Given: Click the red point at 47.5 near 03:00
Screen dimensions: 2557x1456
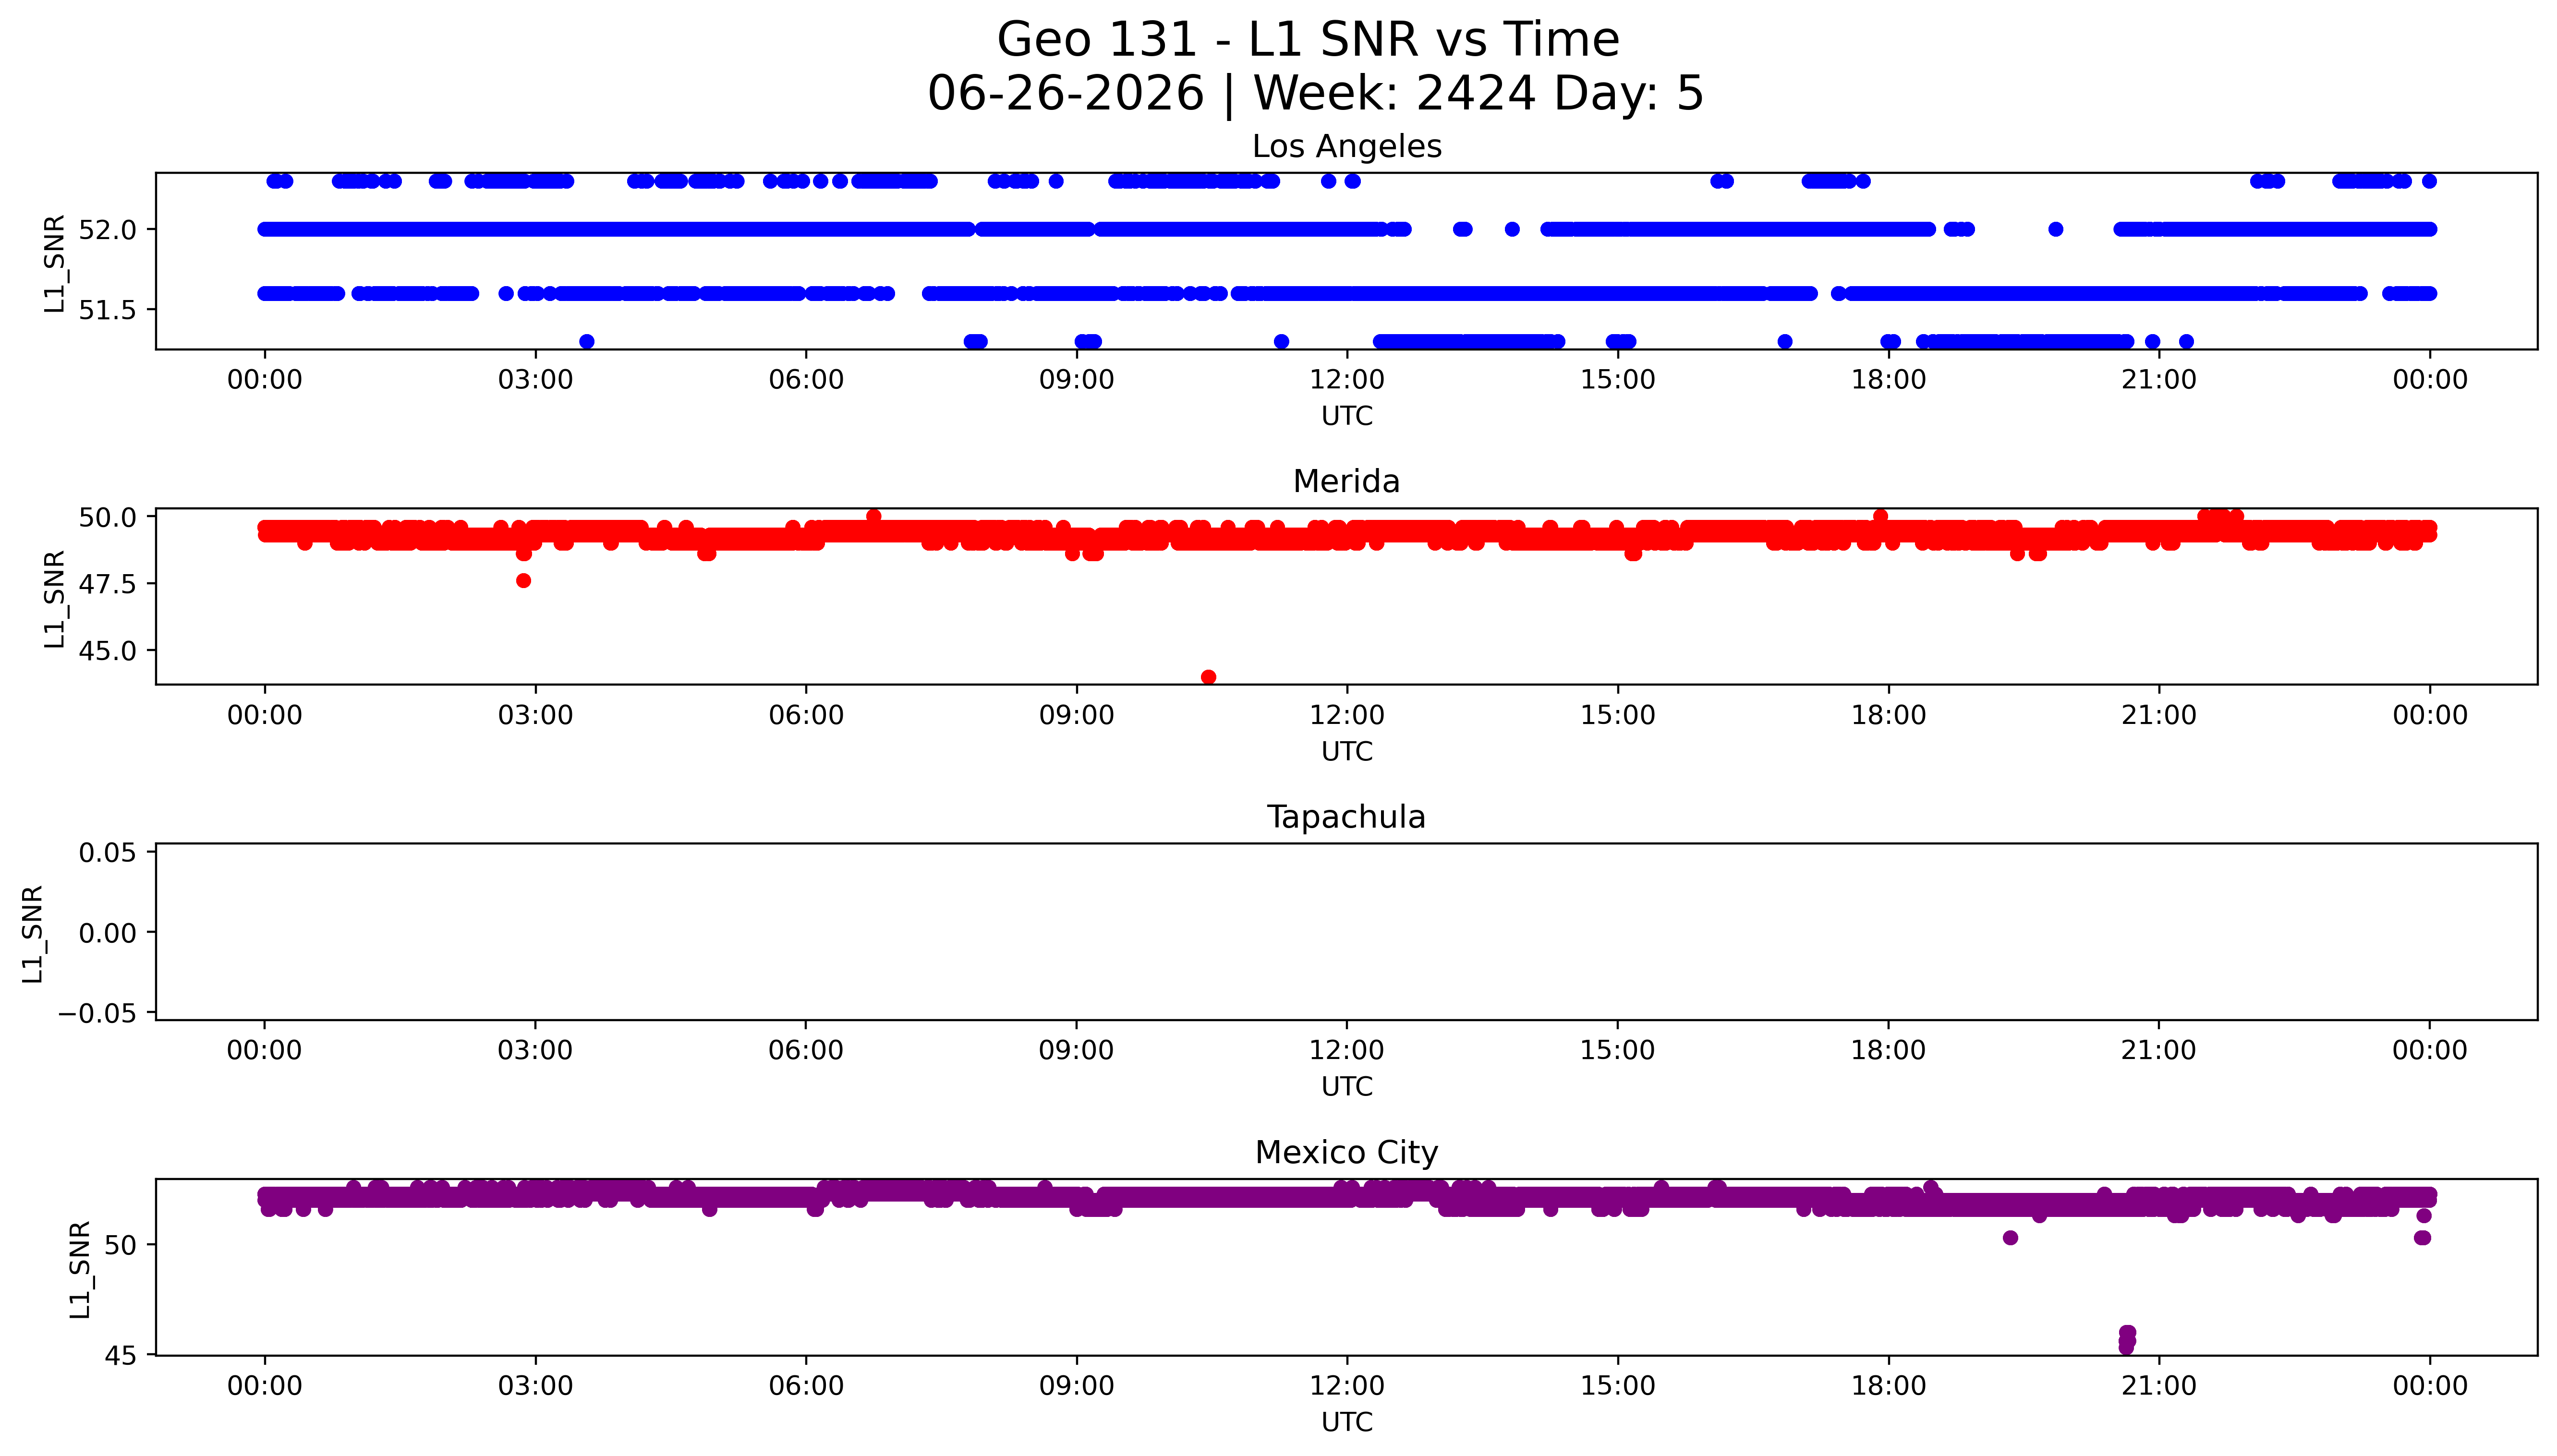Looking at the screenshot, I should 523,581.
